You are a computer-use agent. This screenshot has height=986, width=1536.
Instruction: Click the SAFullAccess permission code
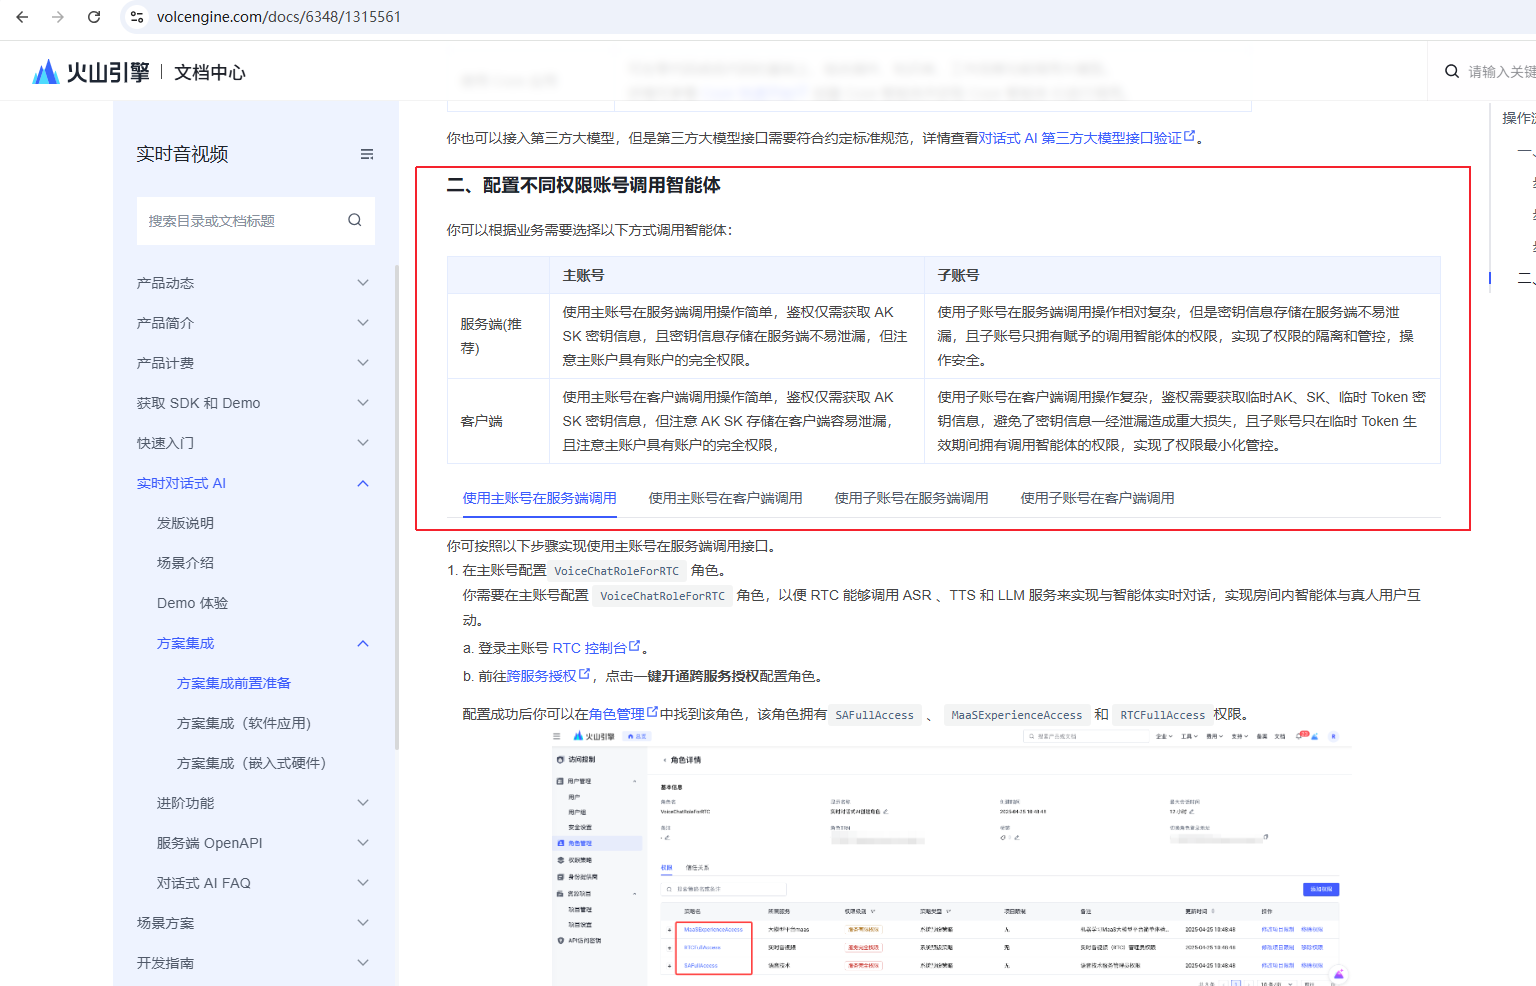pyautogui.click(x=874, y=715)
